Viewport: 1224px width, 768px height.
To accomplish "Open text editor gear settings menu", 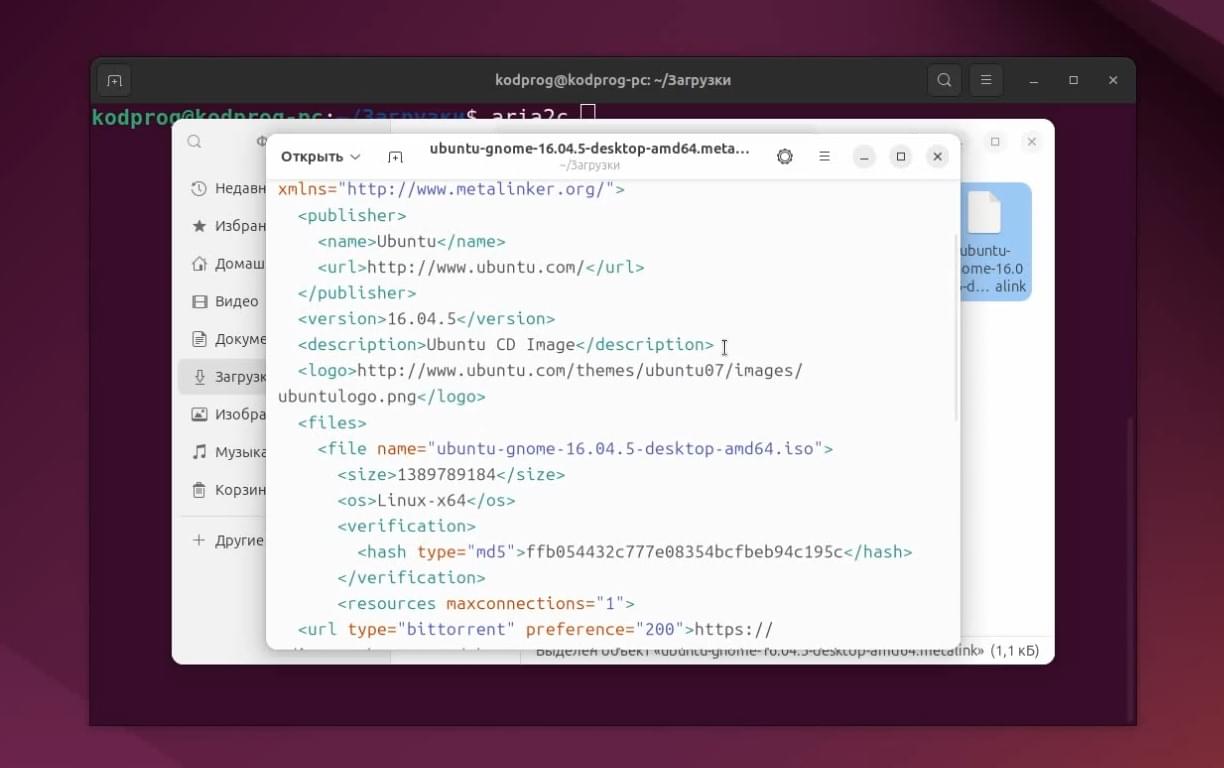I will click(x=785, y=157).
